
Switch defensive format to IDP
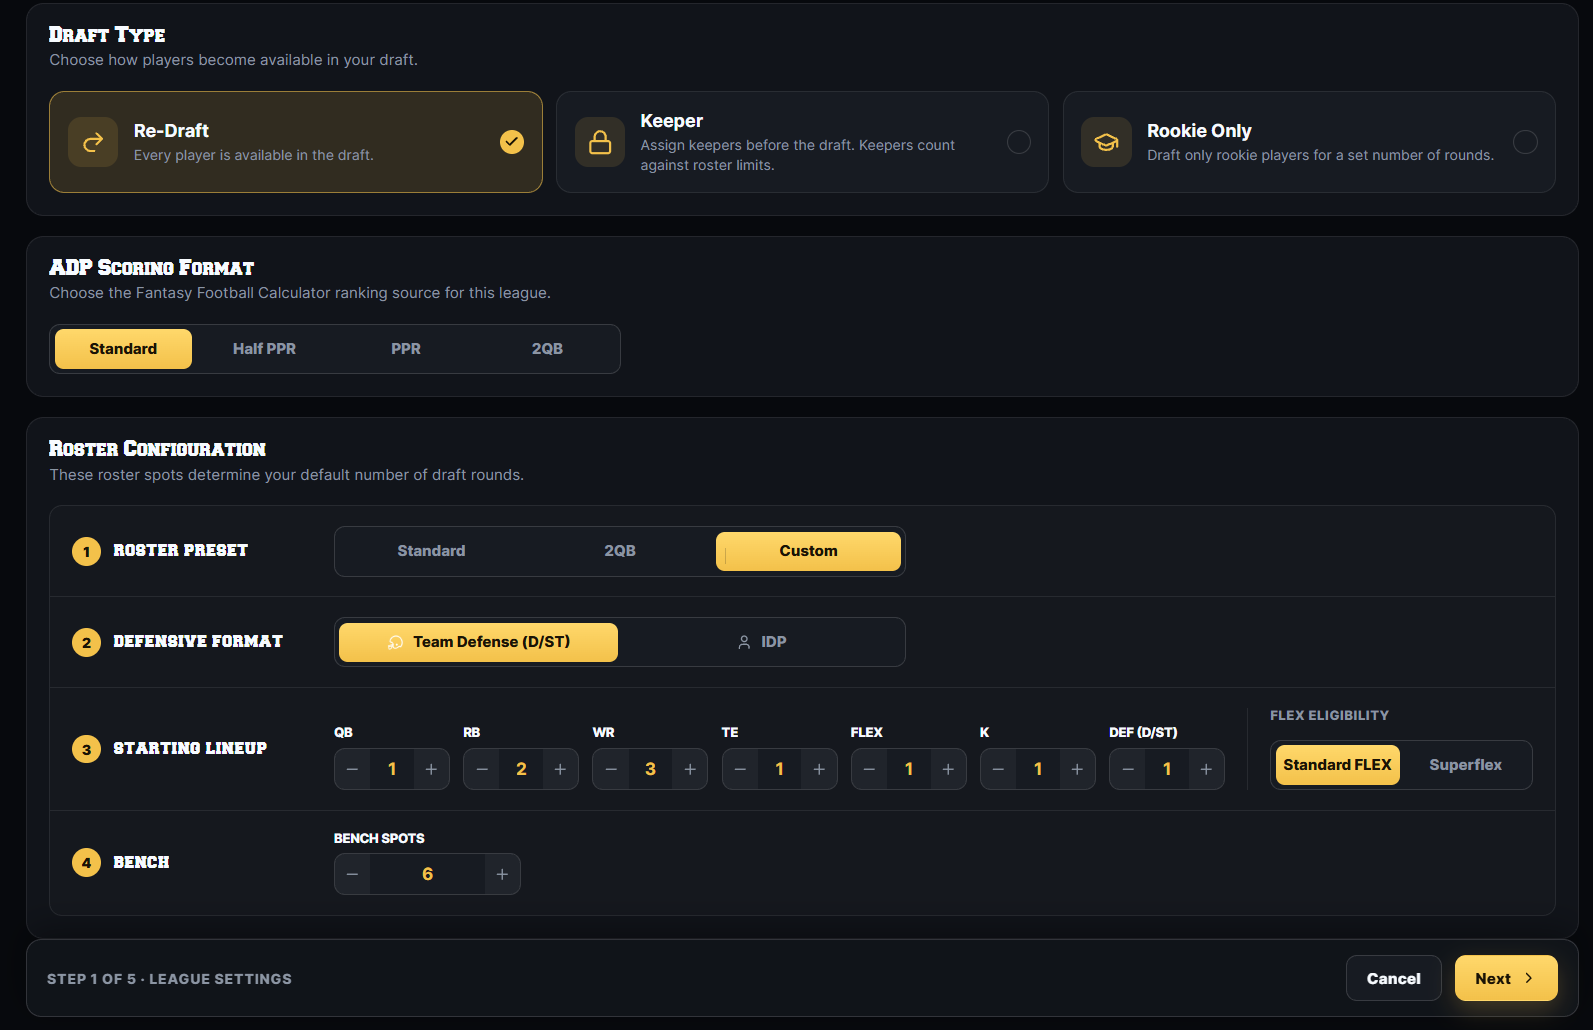coord(761,642)
